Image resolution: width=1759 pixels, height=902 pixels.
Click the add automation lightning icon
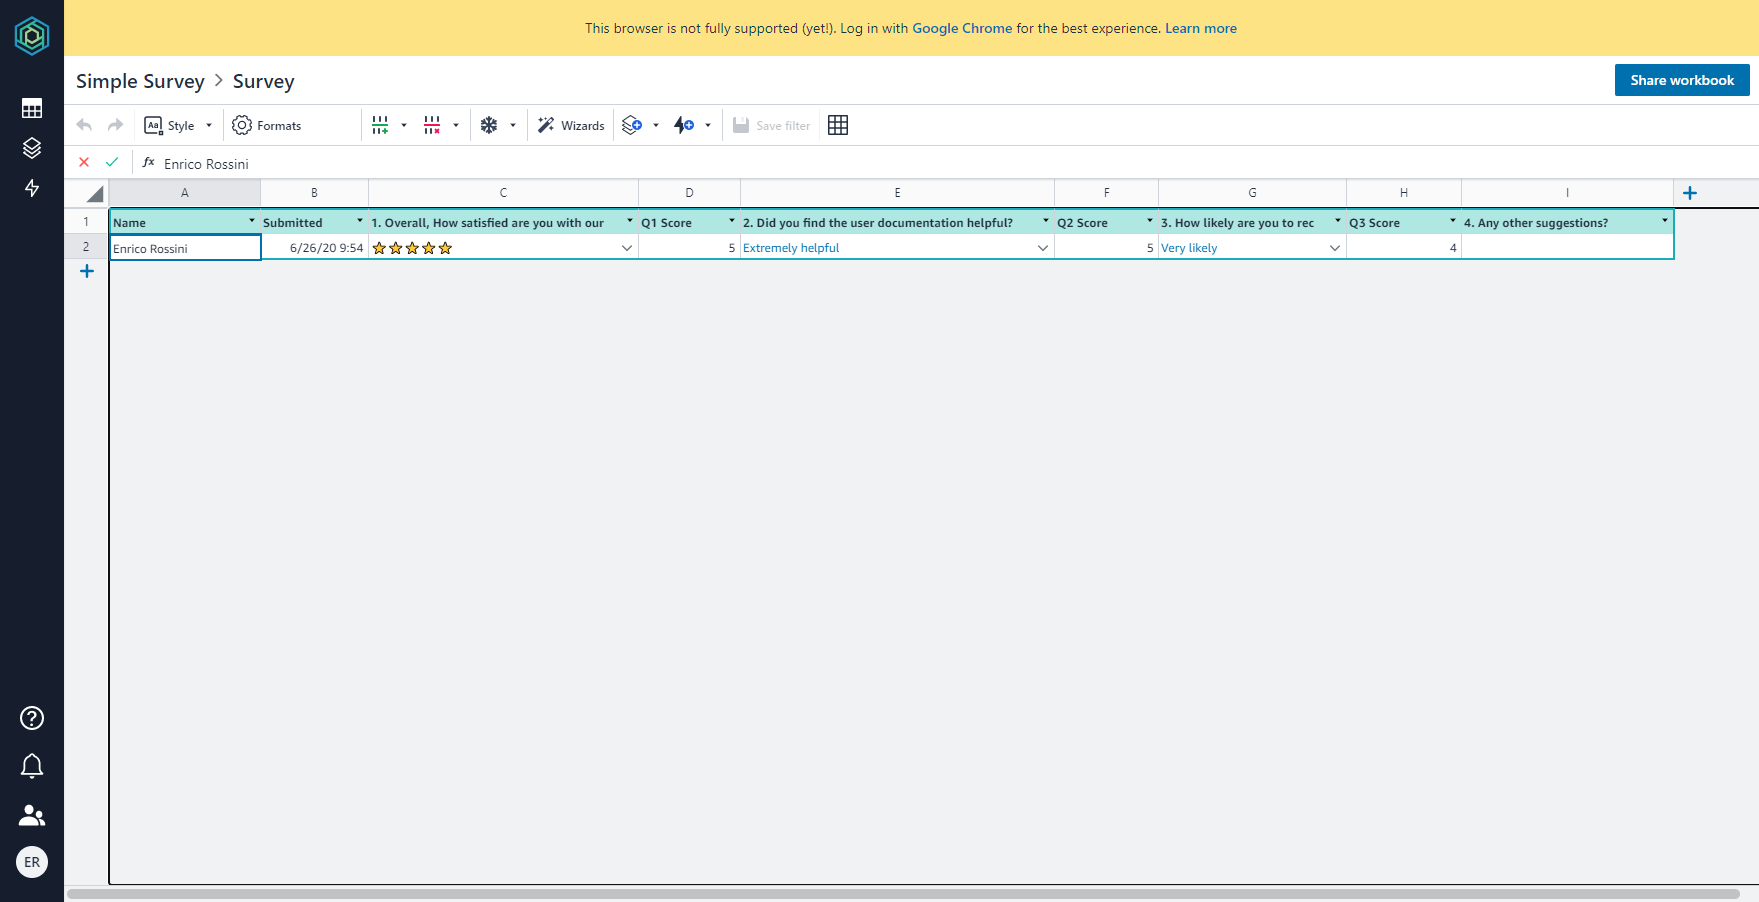point(684,125)
